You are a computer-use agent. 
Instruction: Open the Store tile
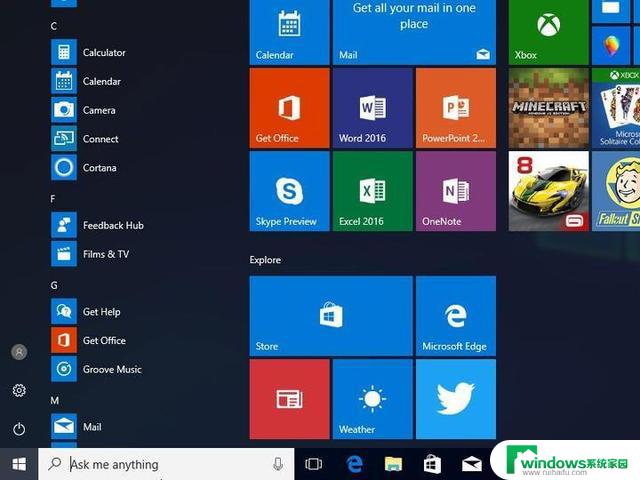coord(331,316)
